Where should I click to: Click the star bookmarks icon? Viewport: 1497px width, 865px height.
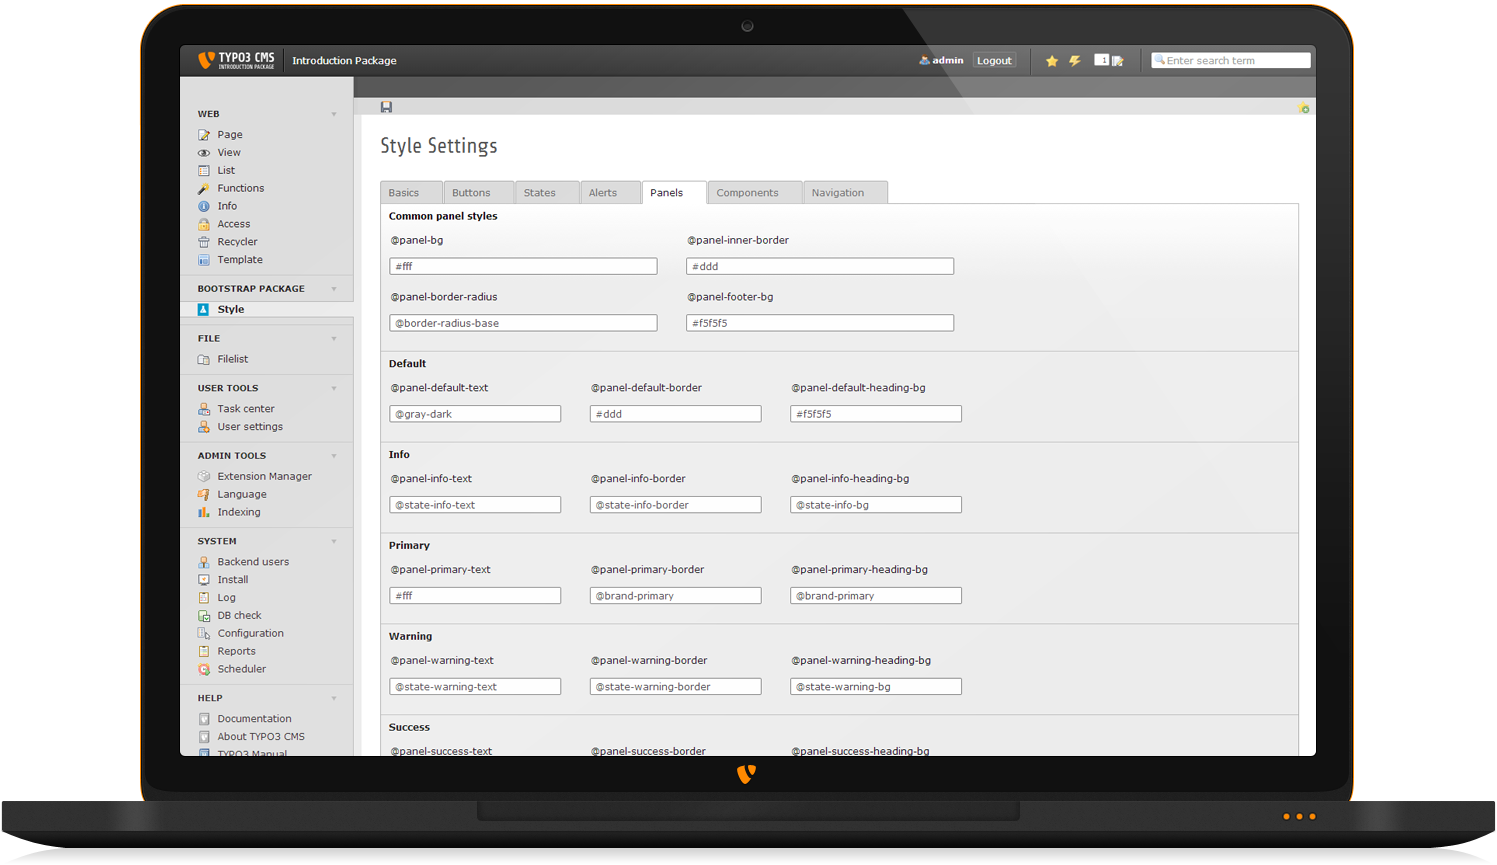coord(1051,61)
